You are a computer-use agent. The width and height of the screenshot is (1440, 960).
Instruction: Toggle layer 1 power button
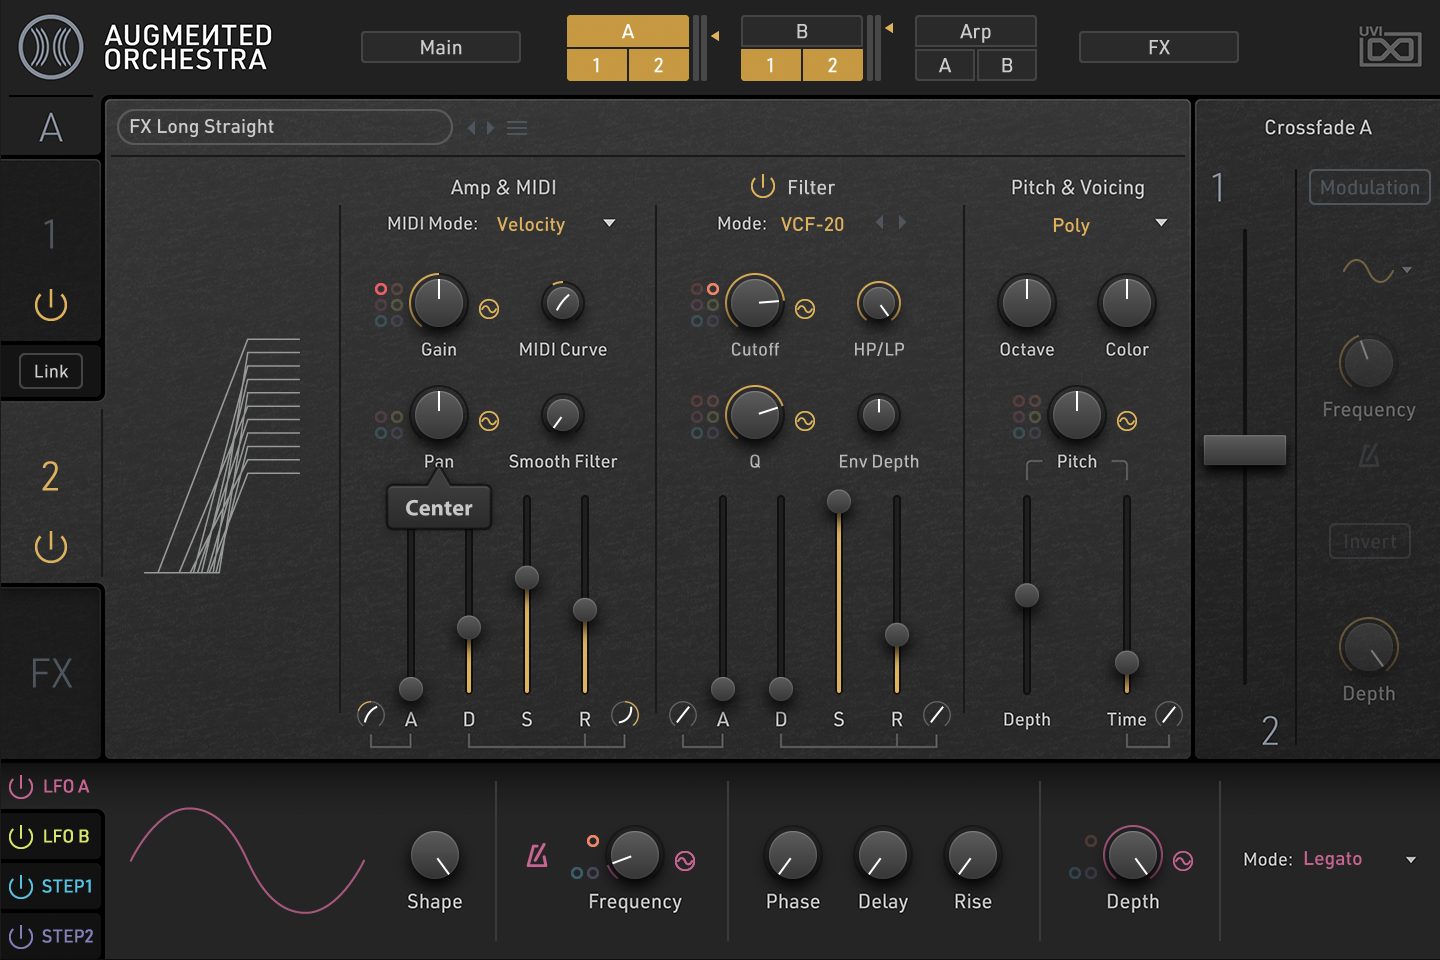coord(51,304)
